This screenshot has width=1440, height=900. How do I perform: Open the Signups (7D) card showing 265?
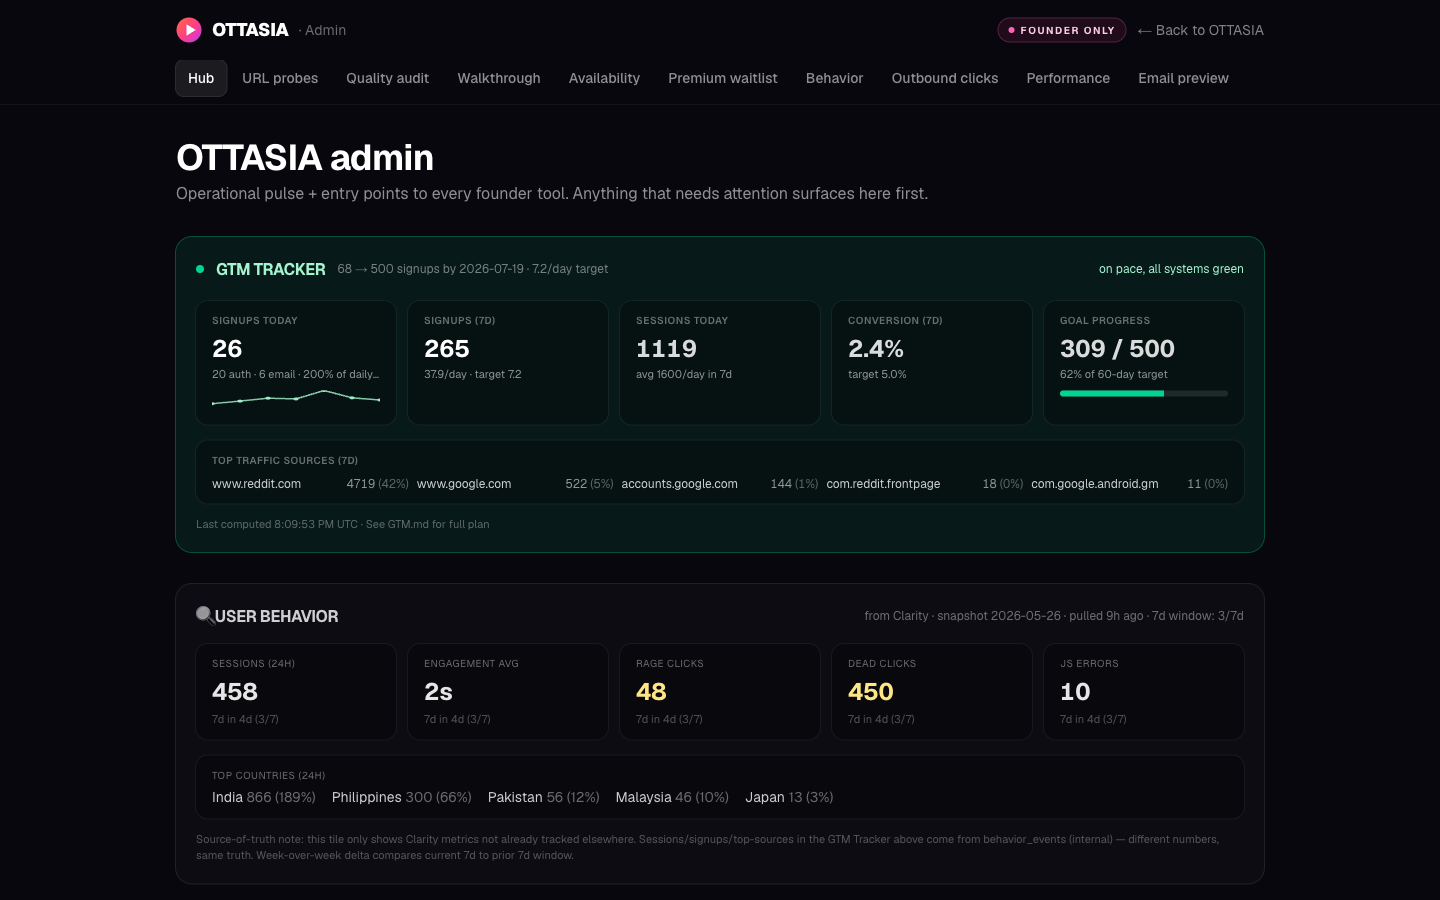tap(508, 362)
